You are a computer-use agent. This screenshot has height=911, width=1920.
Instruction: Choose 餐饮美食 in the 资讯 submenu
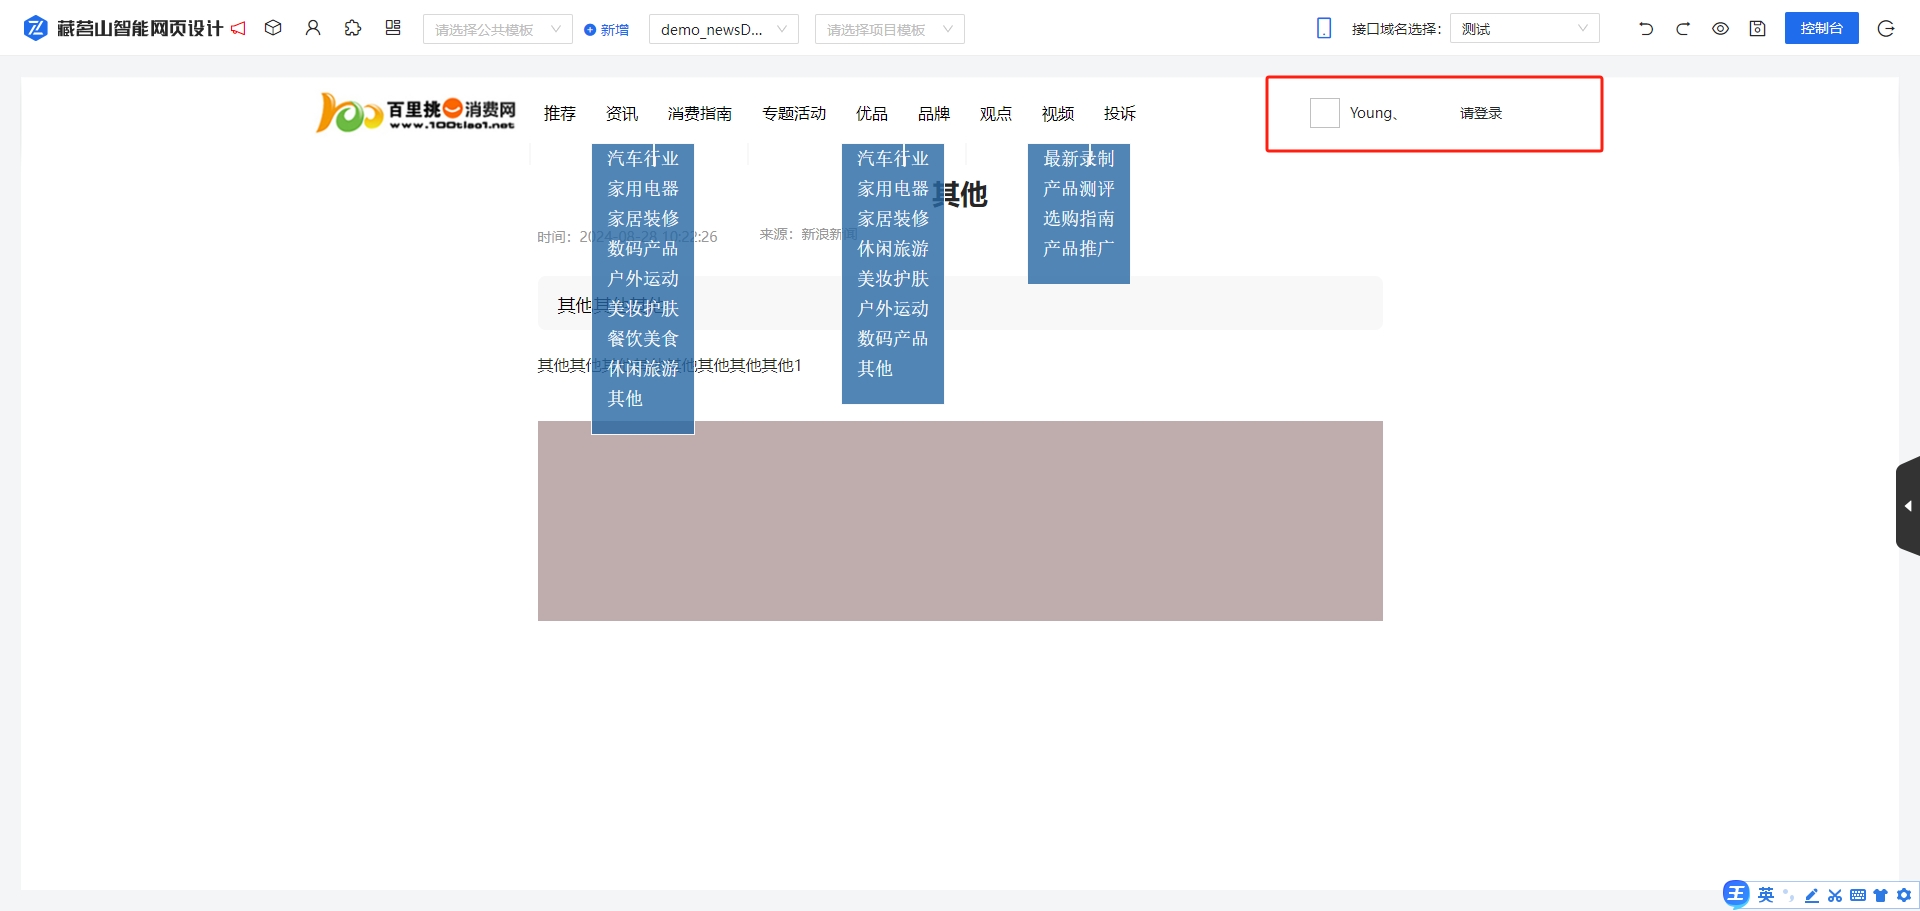click(x=643, y=339)
